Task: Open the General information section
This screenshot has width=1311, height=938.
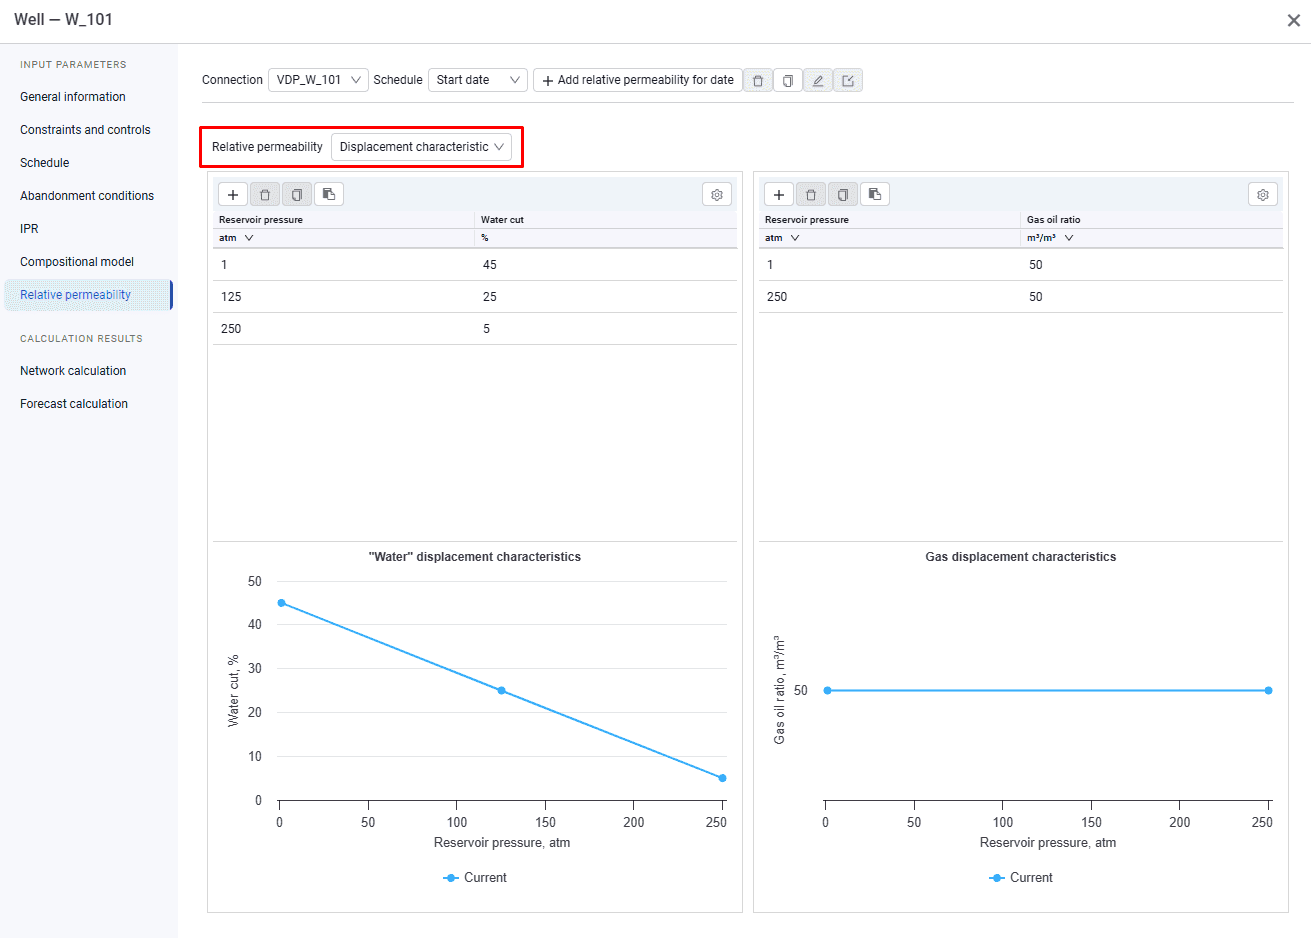Action: (x=73, y=97)
